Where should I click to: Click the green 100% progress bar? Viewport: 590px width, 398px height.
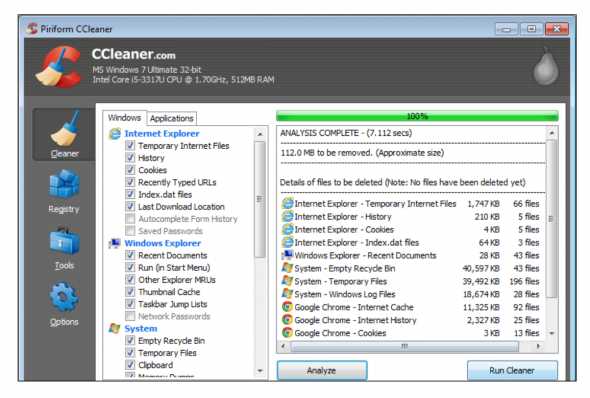417,116
